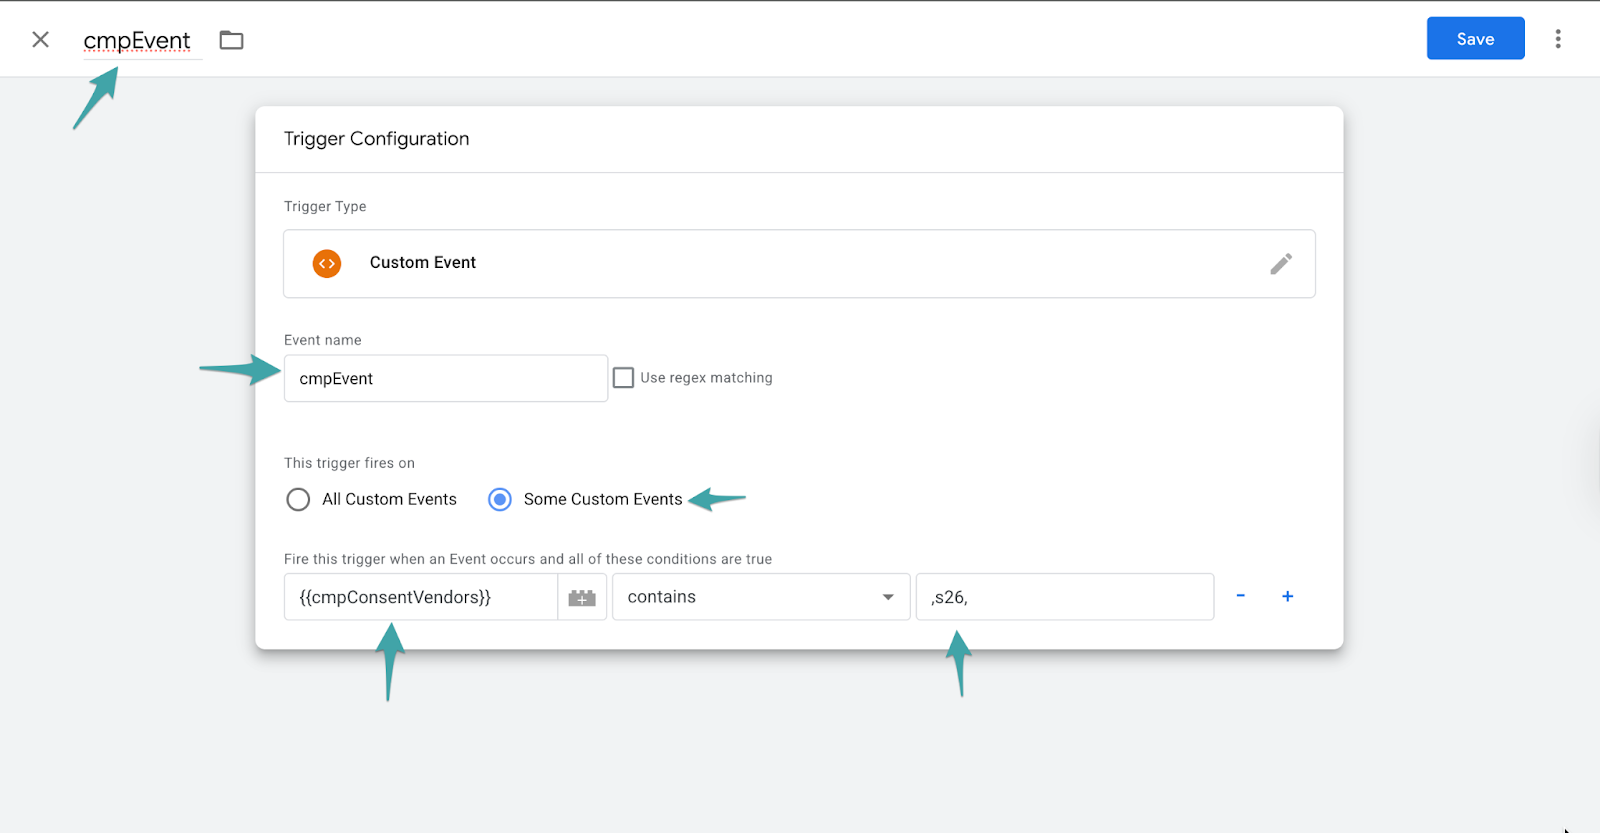Select the Some Custom Events radio button
Screen dimensions: 1600x833
(x=500, y=499)
